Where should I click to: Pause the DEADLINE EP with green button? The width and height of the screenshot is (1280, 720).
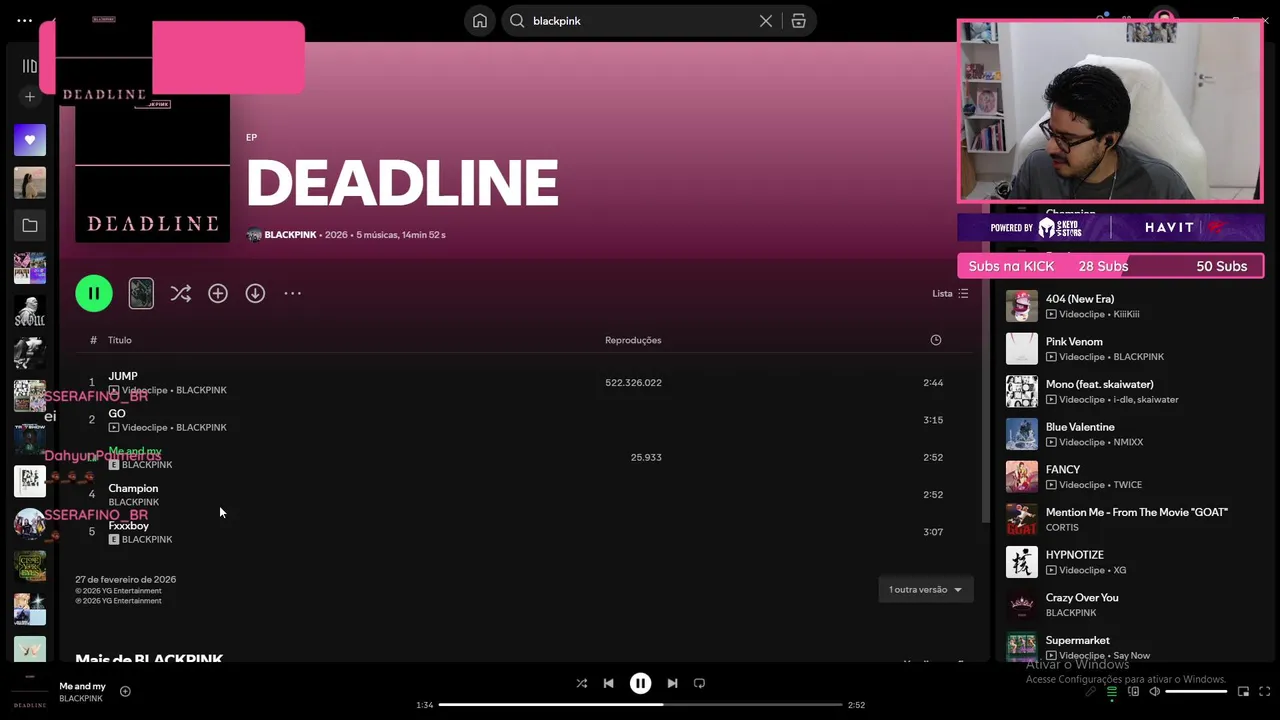tap(94, 293)
